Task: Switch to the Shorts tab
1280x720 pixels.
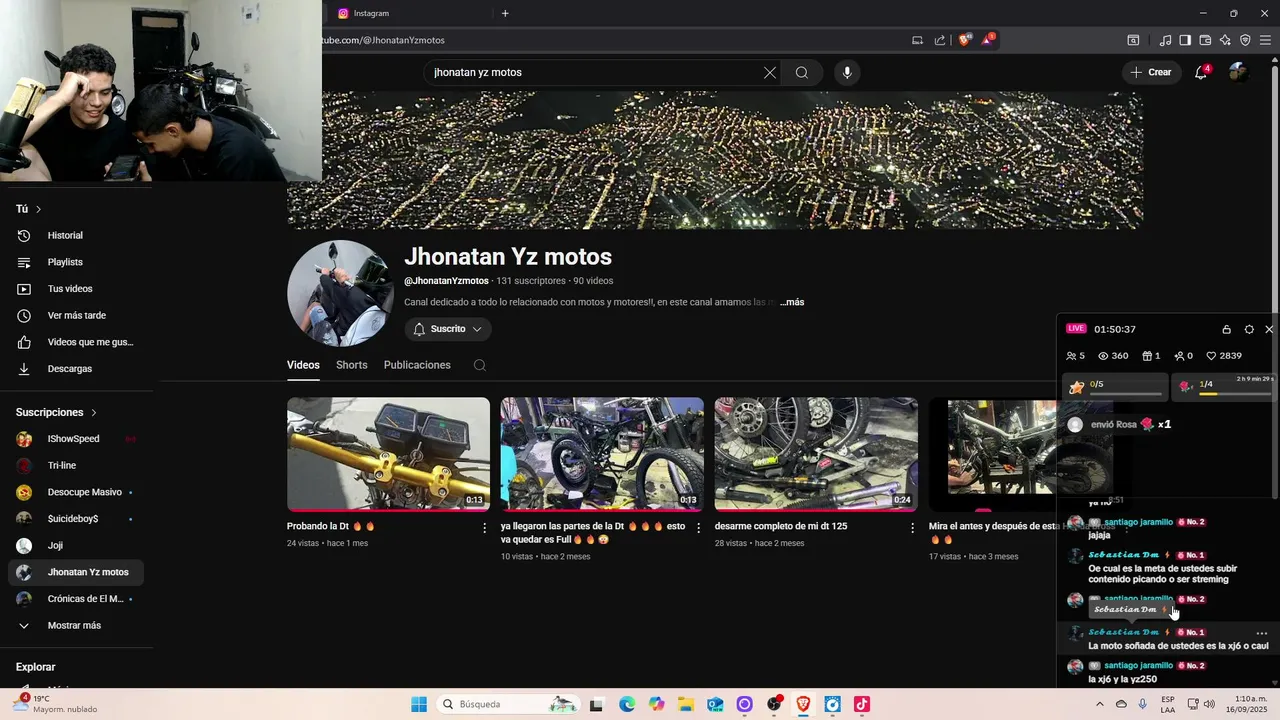Action: [352, 365]
